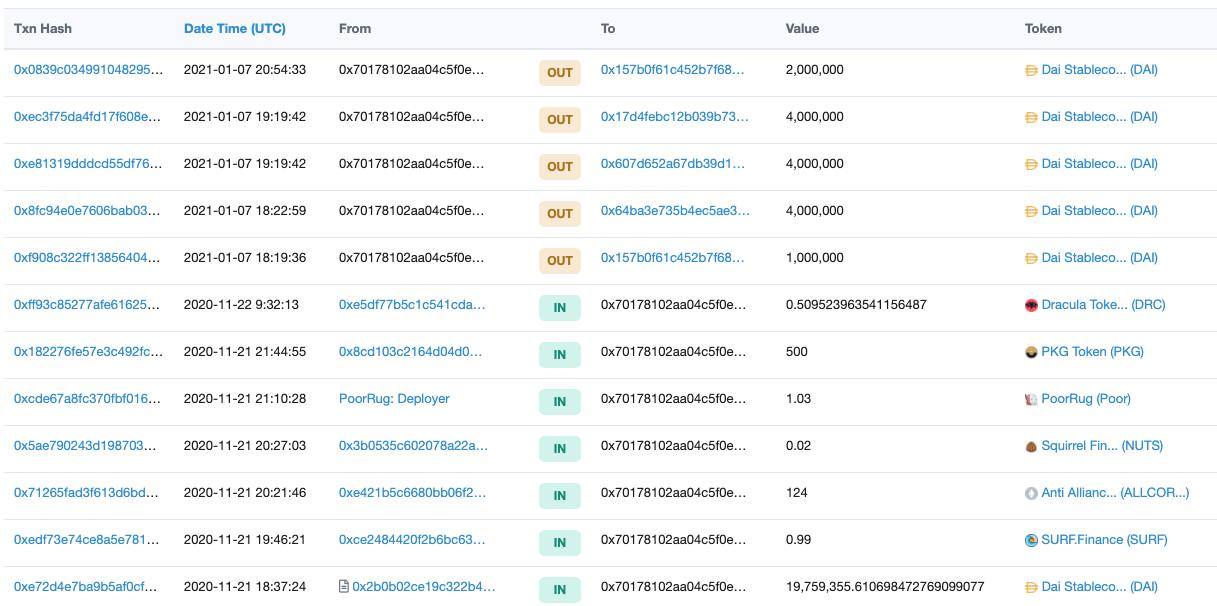
Task: Click the PKG Token icon
Action: [1031, 352]
